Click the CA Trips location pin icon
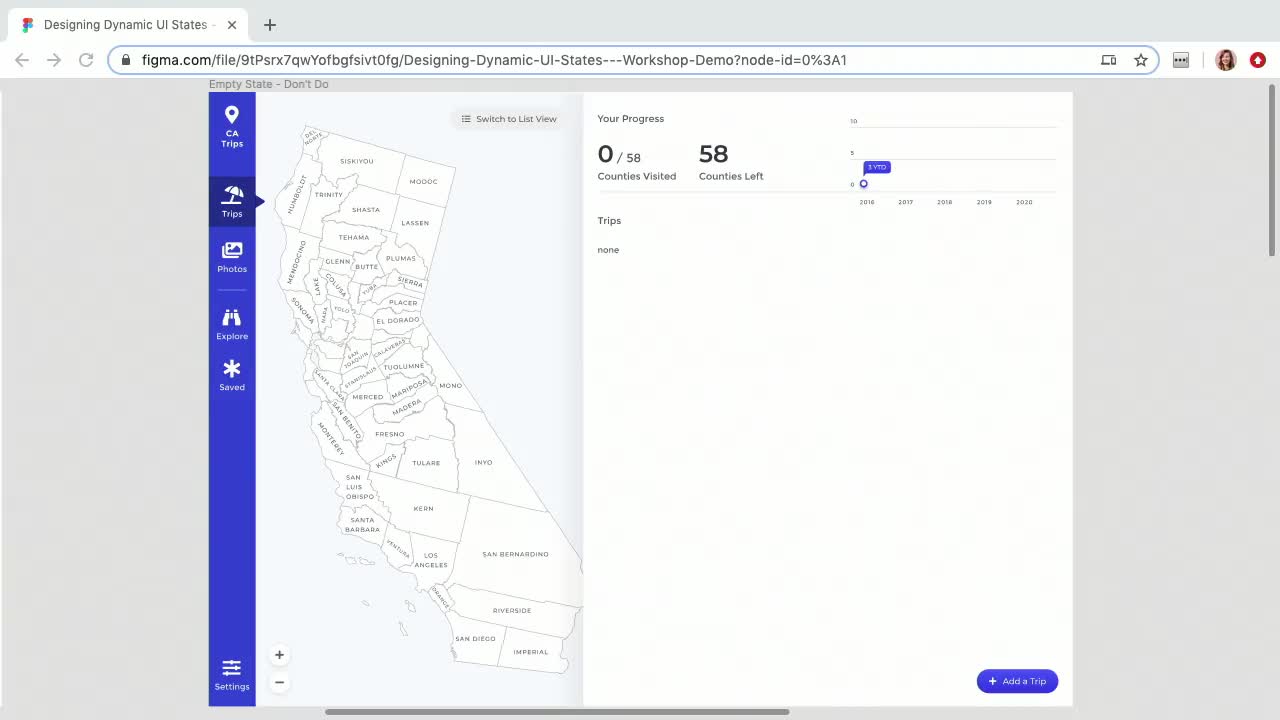 [232, 115]
